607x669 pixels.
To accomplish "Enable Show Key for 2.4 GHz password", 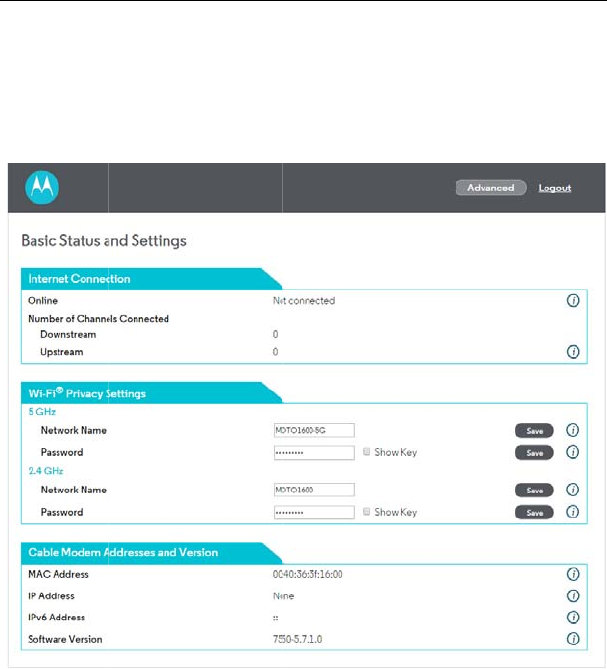I will pyautogui.click(x=366, y=512).
